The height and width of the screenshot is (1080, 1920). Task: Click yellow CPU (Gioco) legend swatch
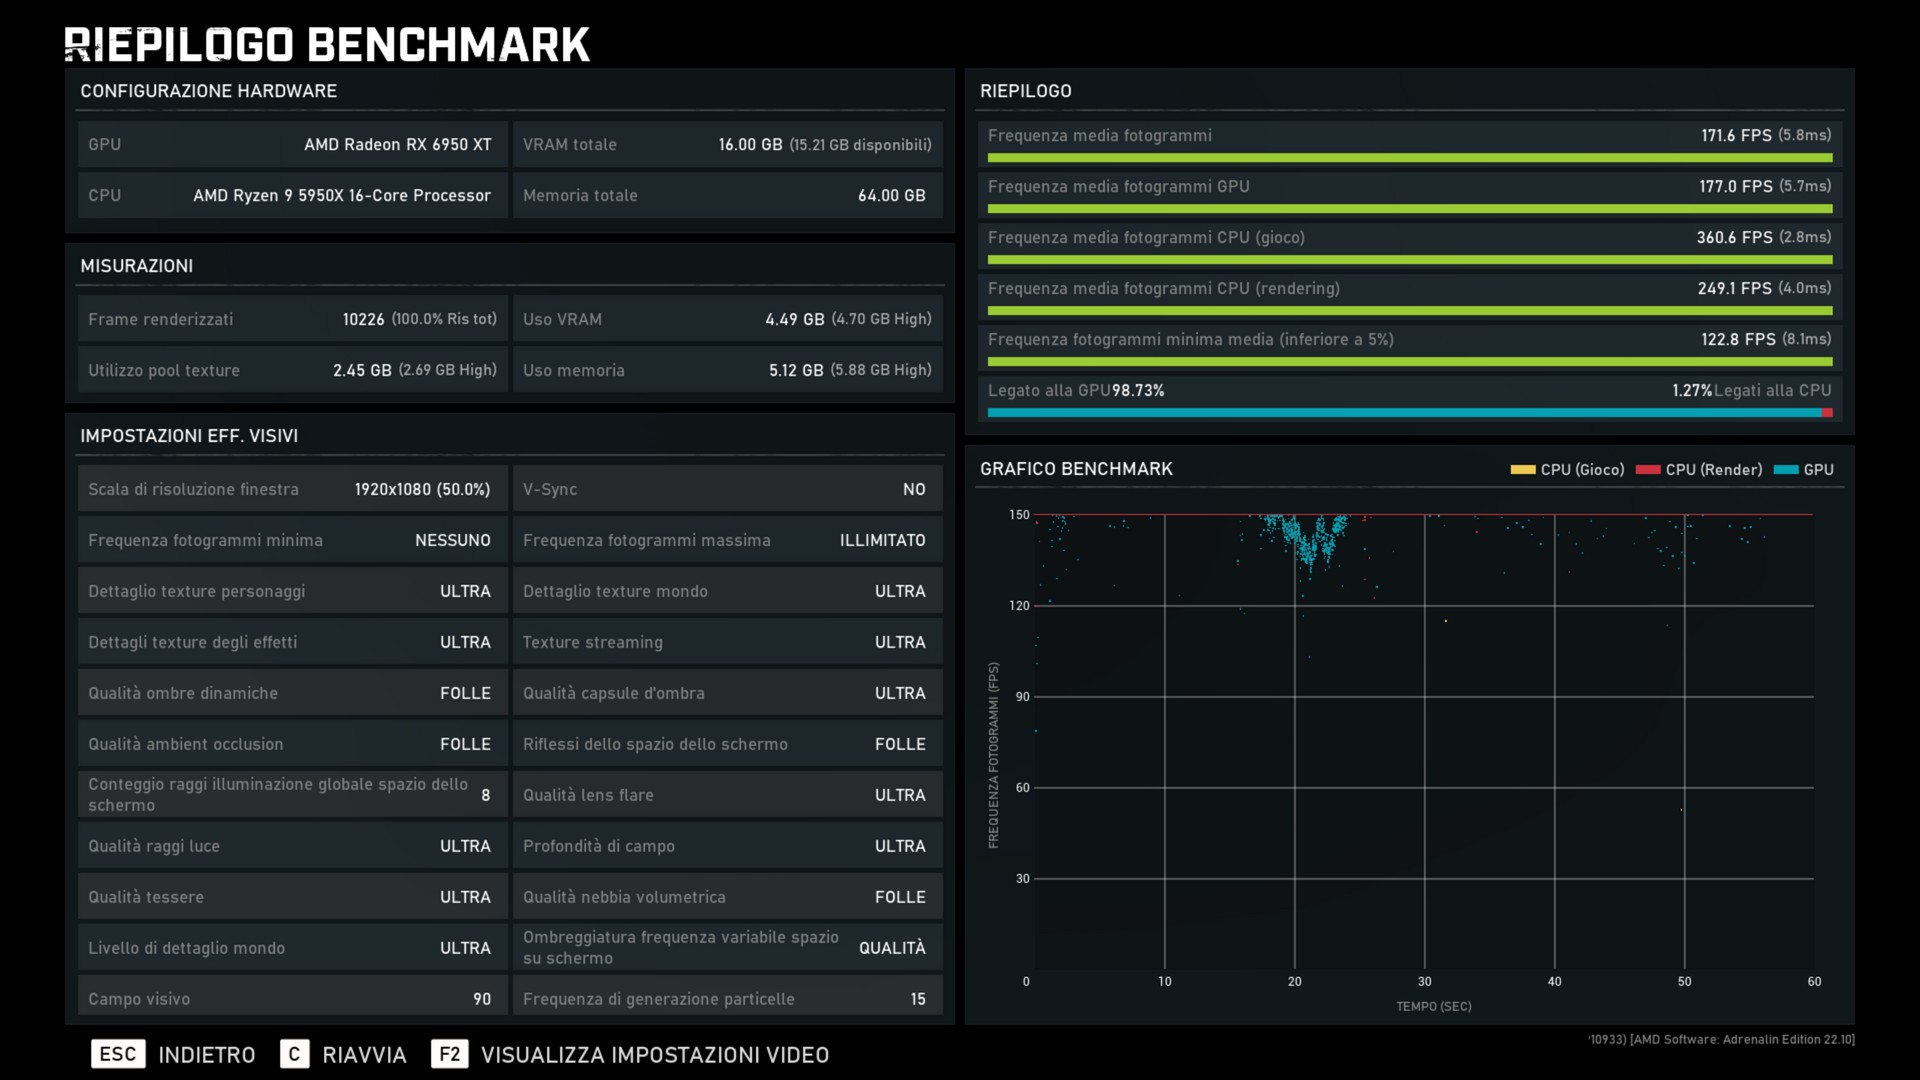(1522, 470)
